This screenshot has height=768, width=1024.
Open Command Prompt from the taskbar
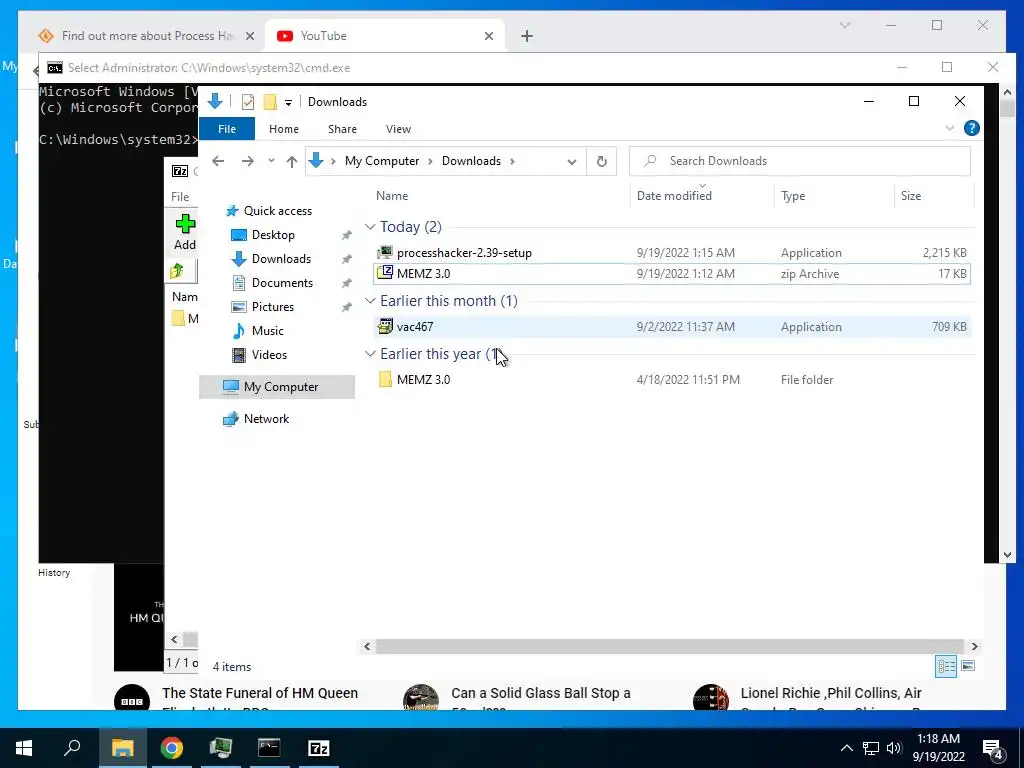269,748
